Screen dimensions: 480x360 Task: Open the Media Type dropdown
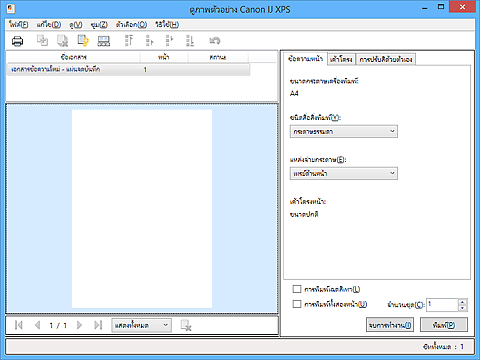click(344, 131)
